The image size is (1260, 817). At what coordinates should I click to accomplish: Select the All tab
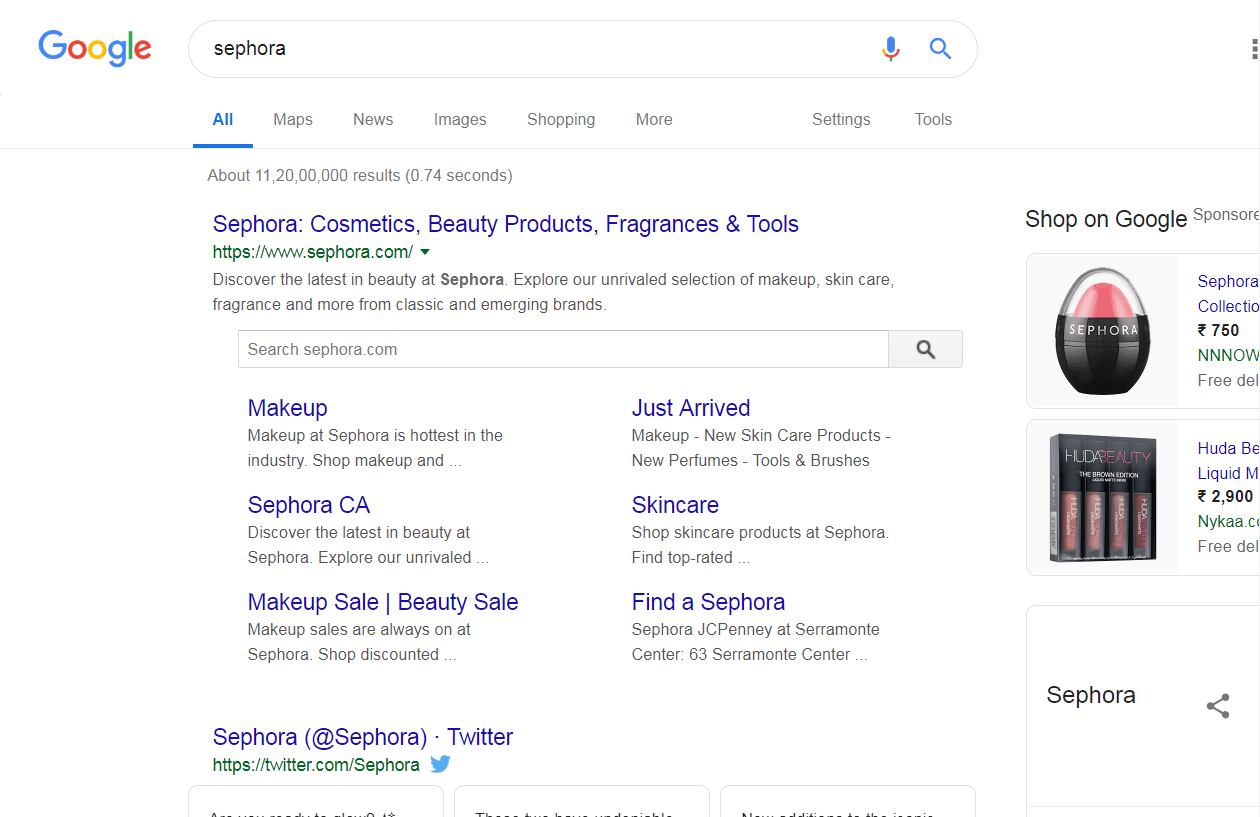tap(223, 119)
